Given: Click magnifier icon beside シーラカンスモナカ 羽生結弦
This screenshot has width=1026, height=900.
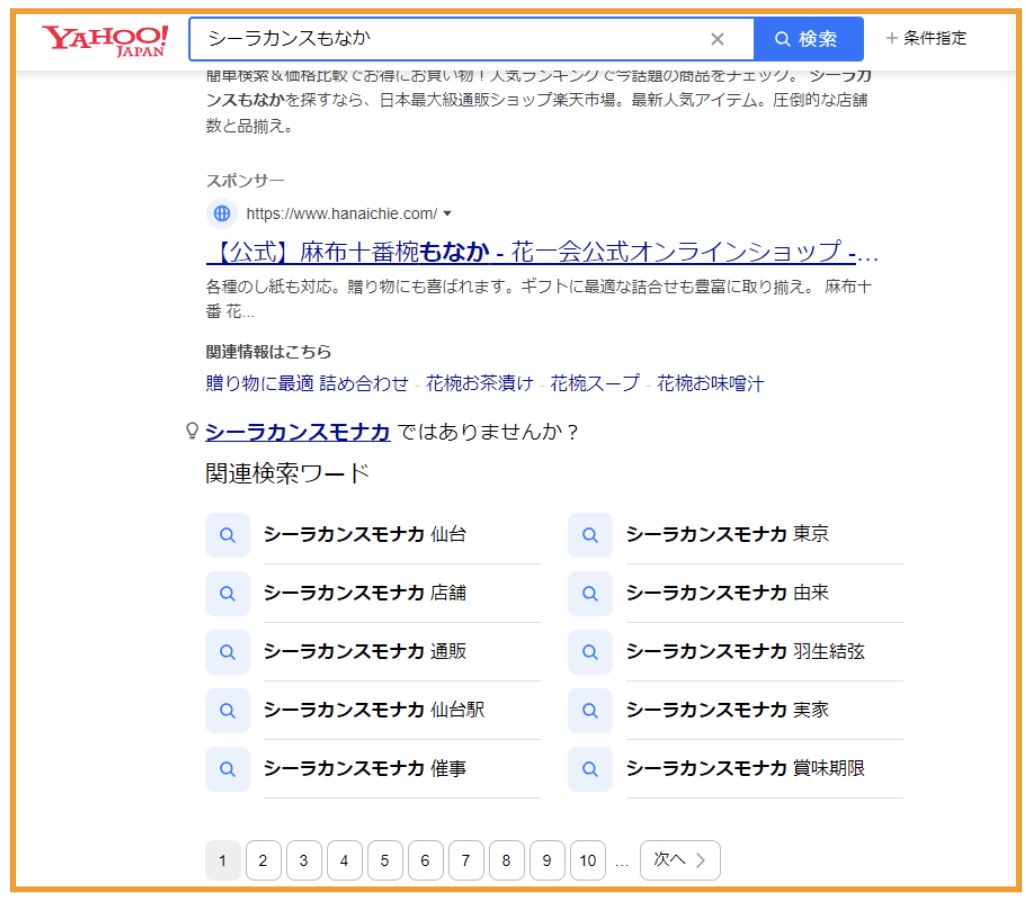Looking at the screenshot, I should click(590, 652).
